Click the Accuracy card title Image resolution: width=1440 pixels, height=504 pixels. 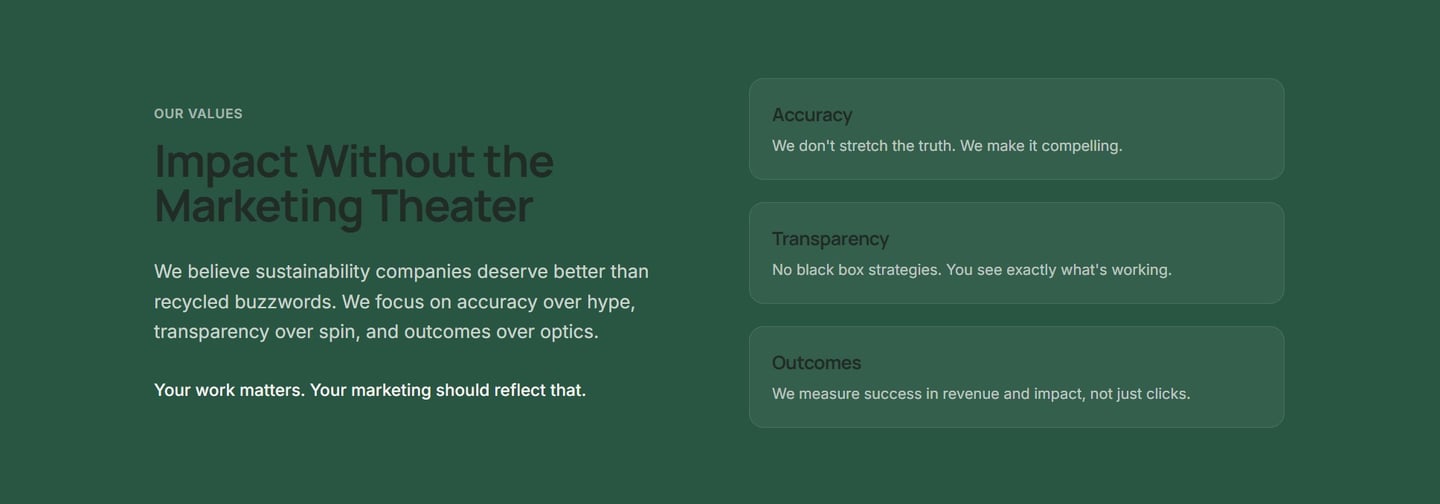pos(812,115)
